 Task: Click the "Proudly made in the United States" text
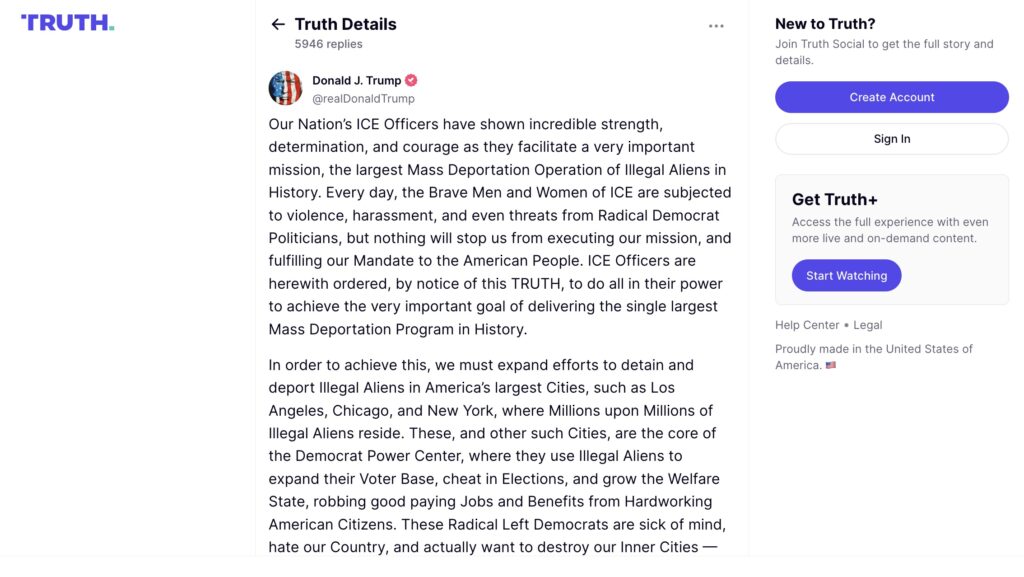873,349
